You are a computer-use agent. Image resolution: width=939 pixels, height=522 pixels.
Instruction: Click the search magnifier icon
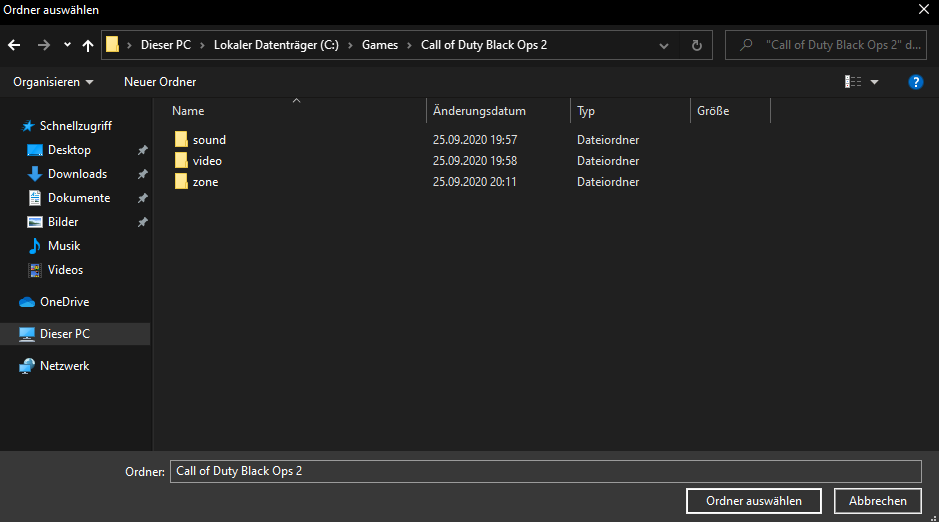coord(746,45)
